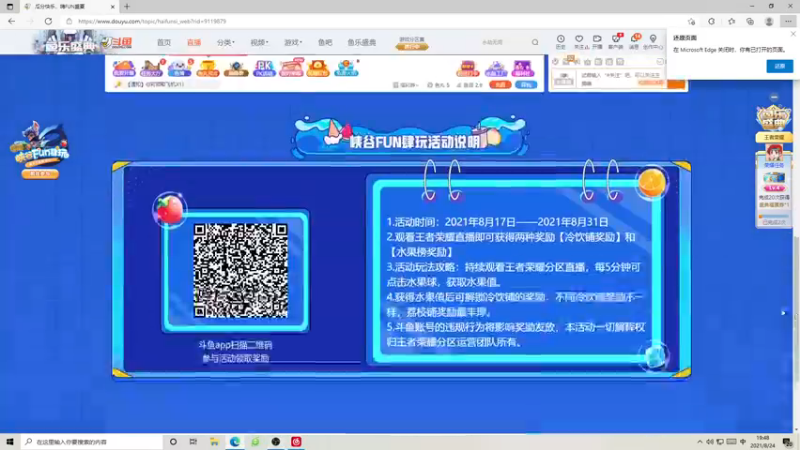Click the blue-purple icon in the right icon group
This screenshot has height=450, width=800.
495,68
